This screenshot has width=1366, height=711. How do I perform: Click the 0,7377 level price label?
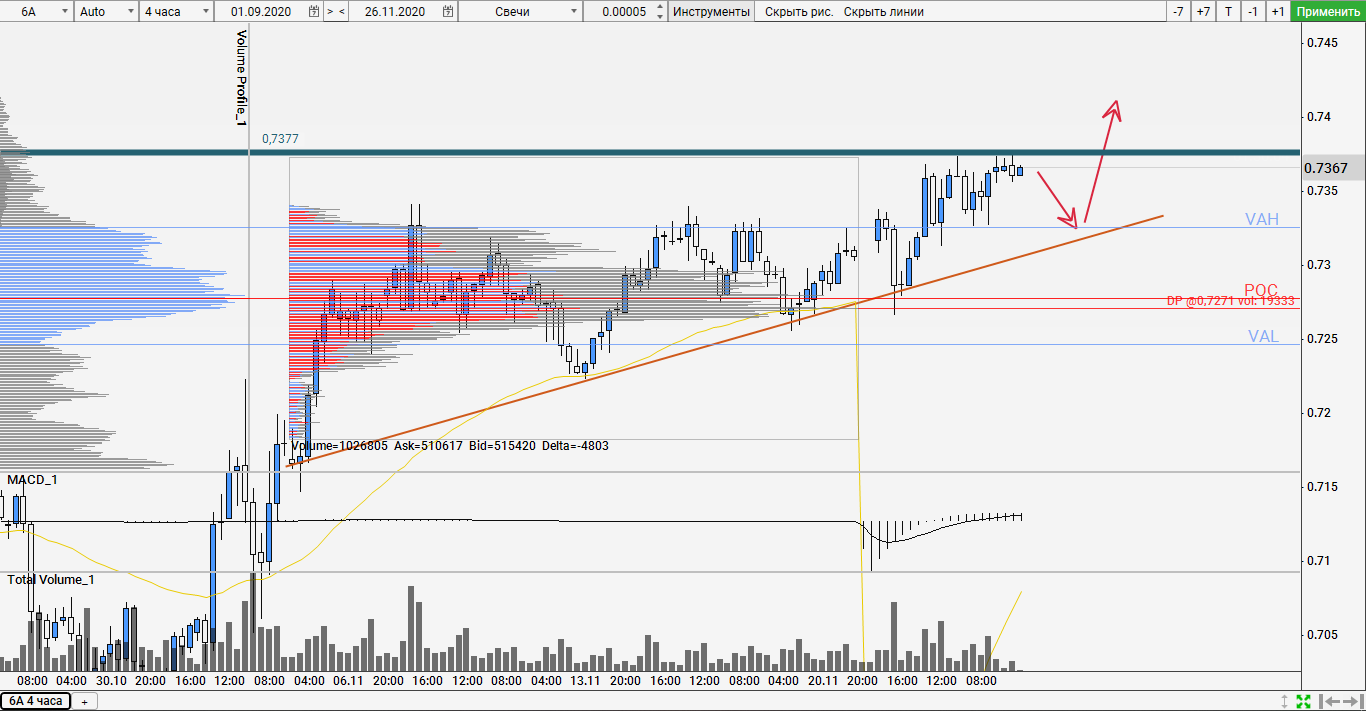click(x=280, y=139)
